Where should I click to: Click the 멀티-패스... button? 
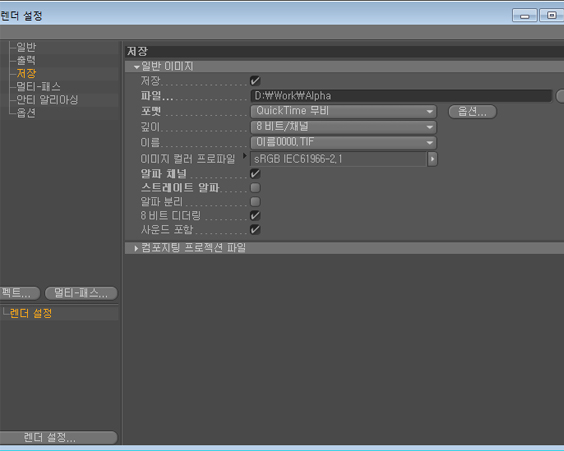81,293
